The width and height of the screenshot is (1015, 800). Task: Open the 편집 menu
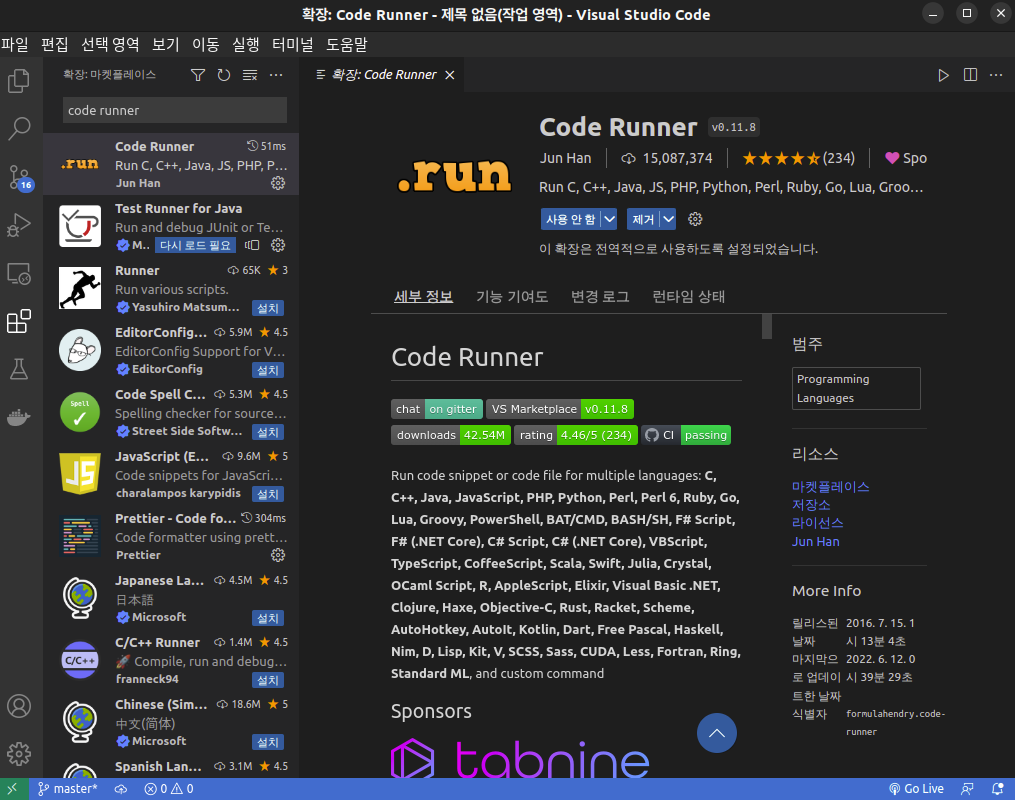54,45
